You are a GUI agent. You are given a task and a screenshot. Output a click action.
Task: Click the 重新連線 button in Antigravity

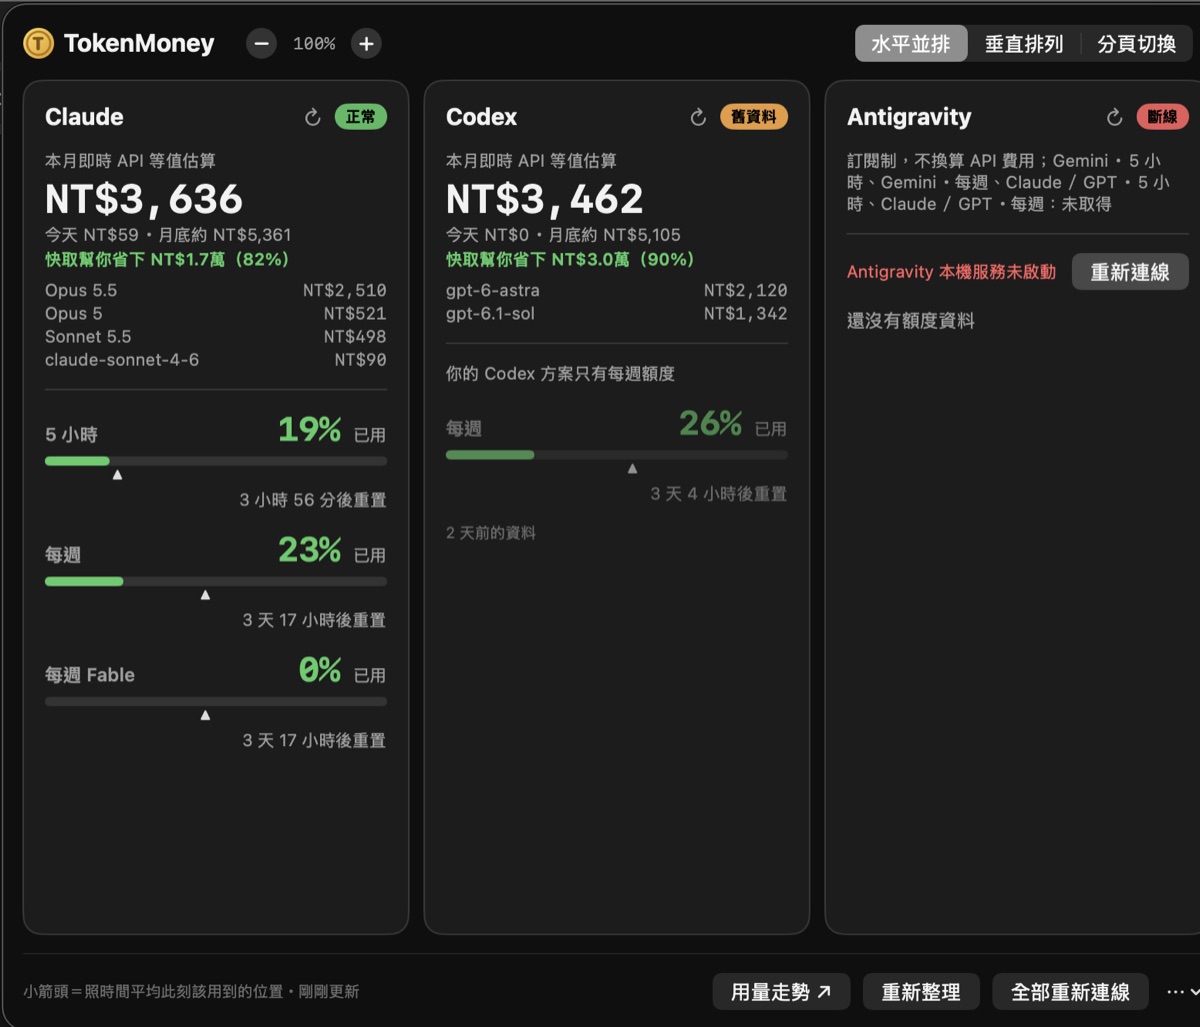[x=1130, y=272]
